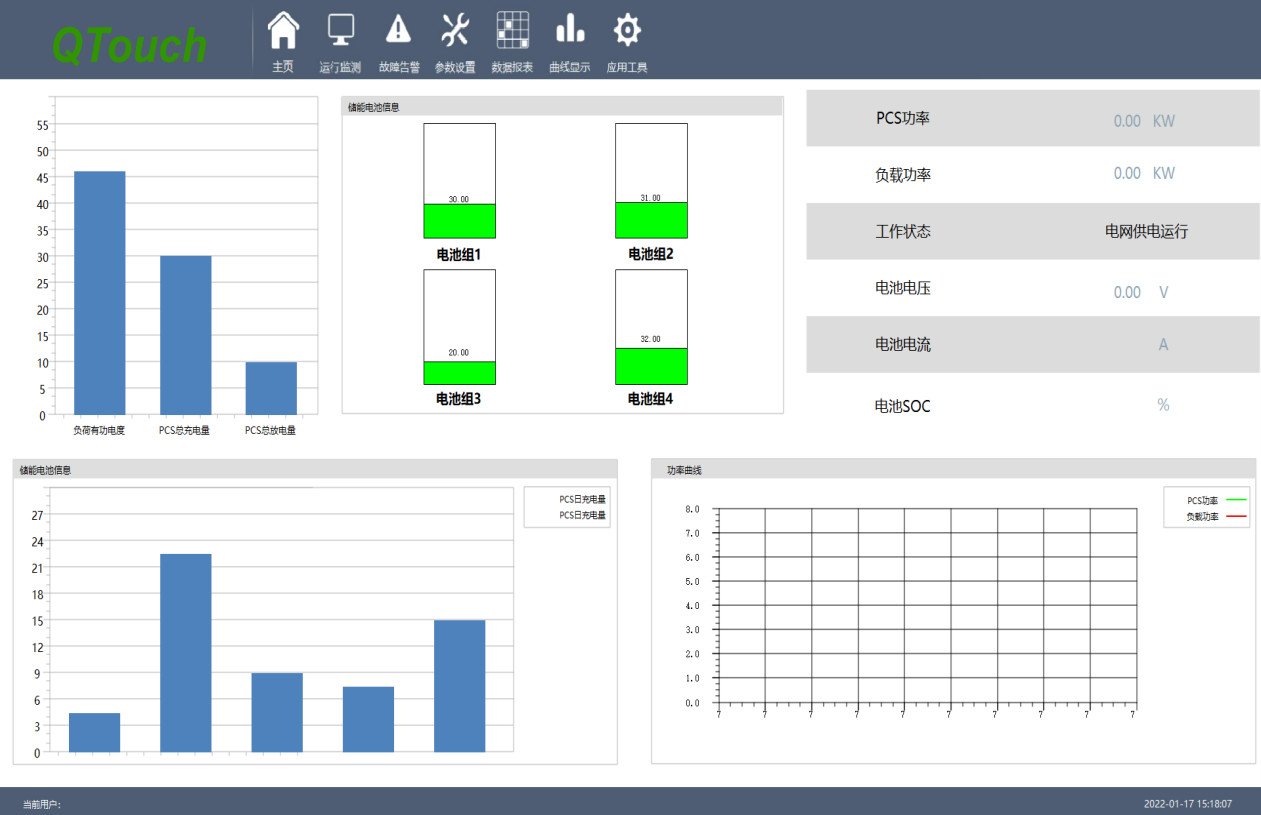The height and width of the screenshot is (815, 1261).
Task: Click the red 负载功率 legend line
Action: tap(1236, 517)
